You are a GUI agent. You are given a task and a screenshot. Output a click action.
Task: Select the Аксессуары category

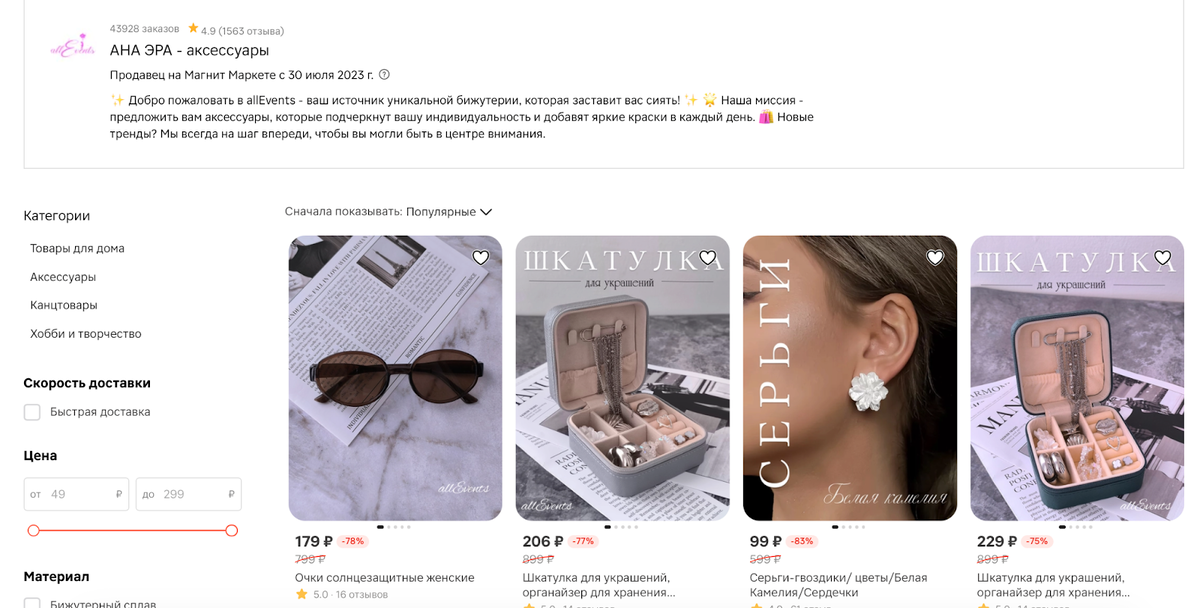coord(63,277)
